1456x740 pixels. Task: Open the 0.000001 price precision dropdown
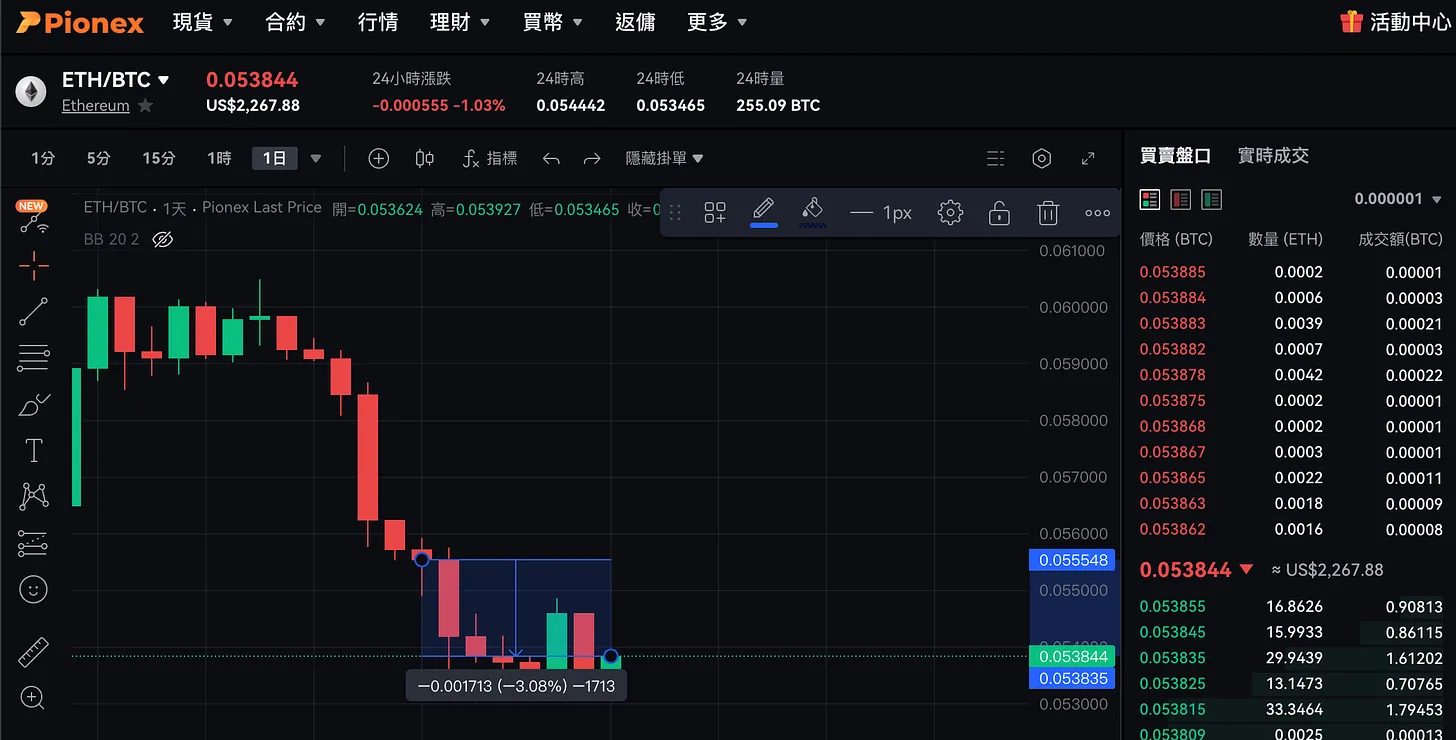(x=1398, y=199)
